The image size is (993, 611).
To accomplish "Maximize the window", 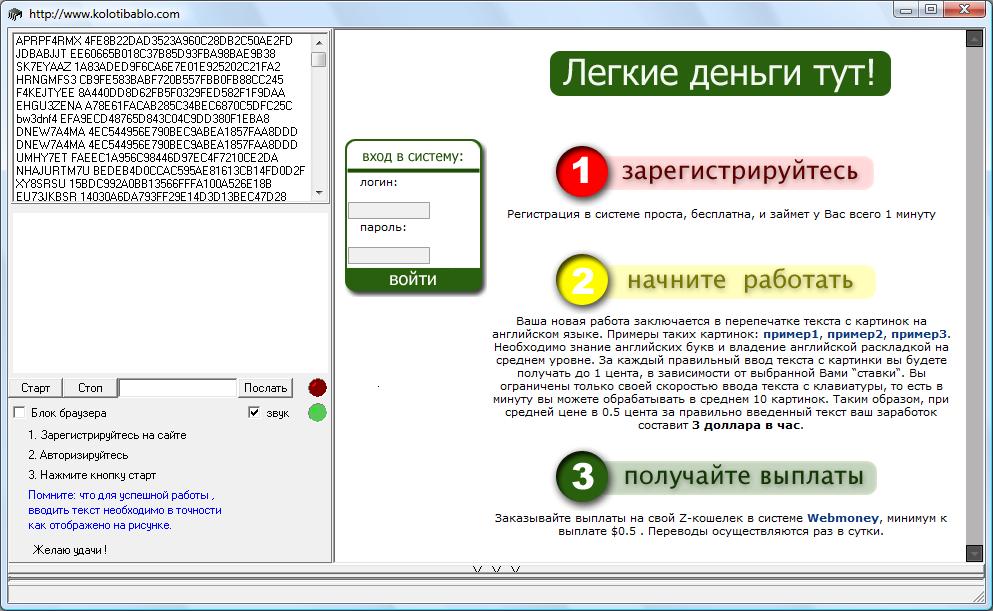I will [x=930, y=9].
